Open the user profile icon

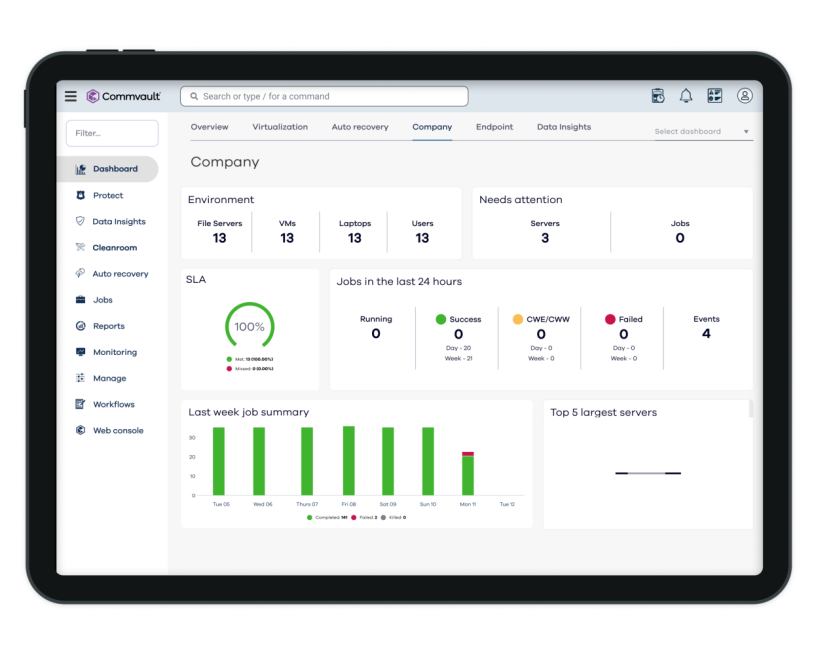[744, 96]
